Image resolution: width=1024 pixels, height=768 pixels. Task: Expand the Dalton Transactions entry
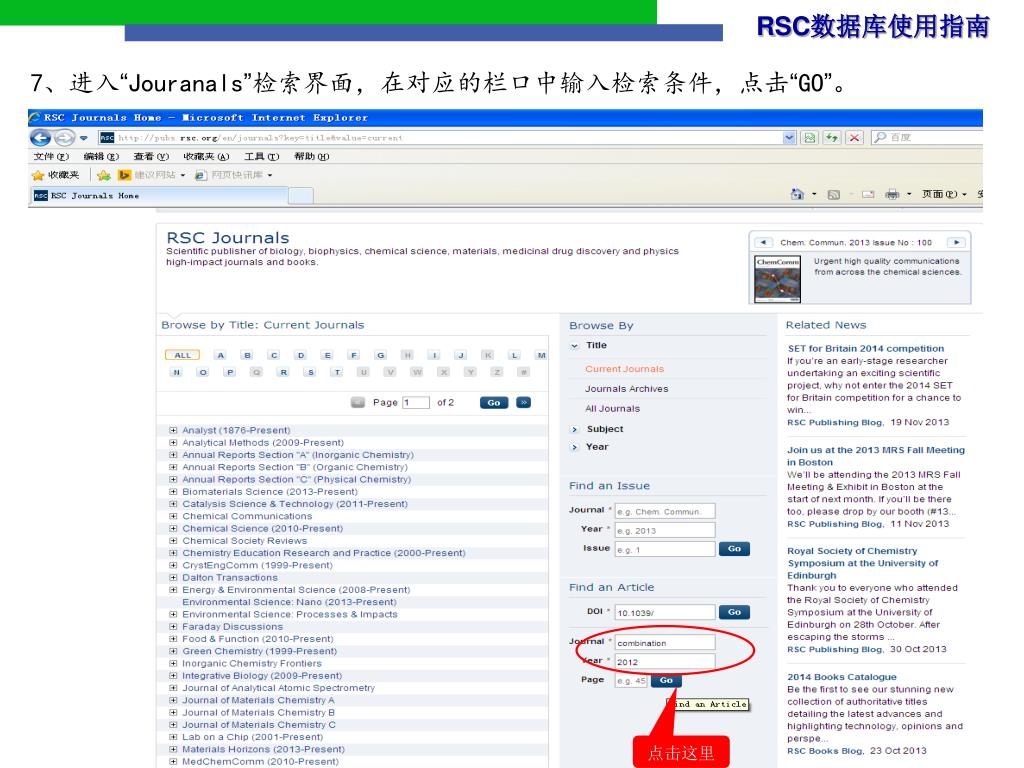(173, 577)
